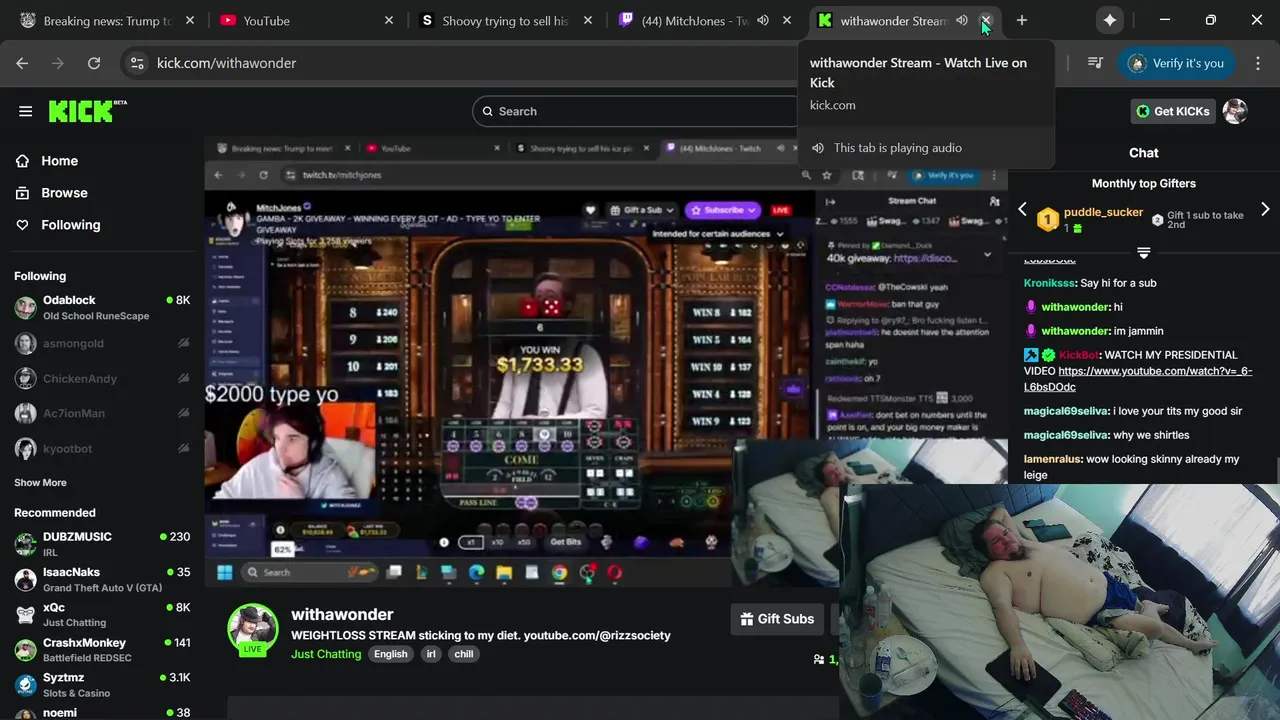
Task: Open recommended channel IsaacNaks
Action: 102,580
